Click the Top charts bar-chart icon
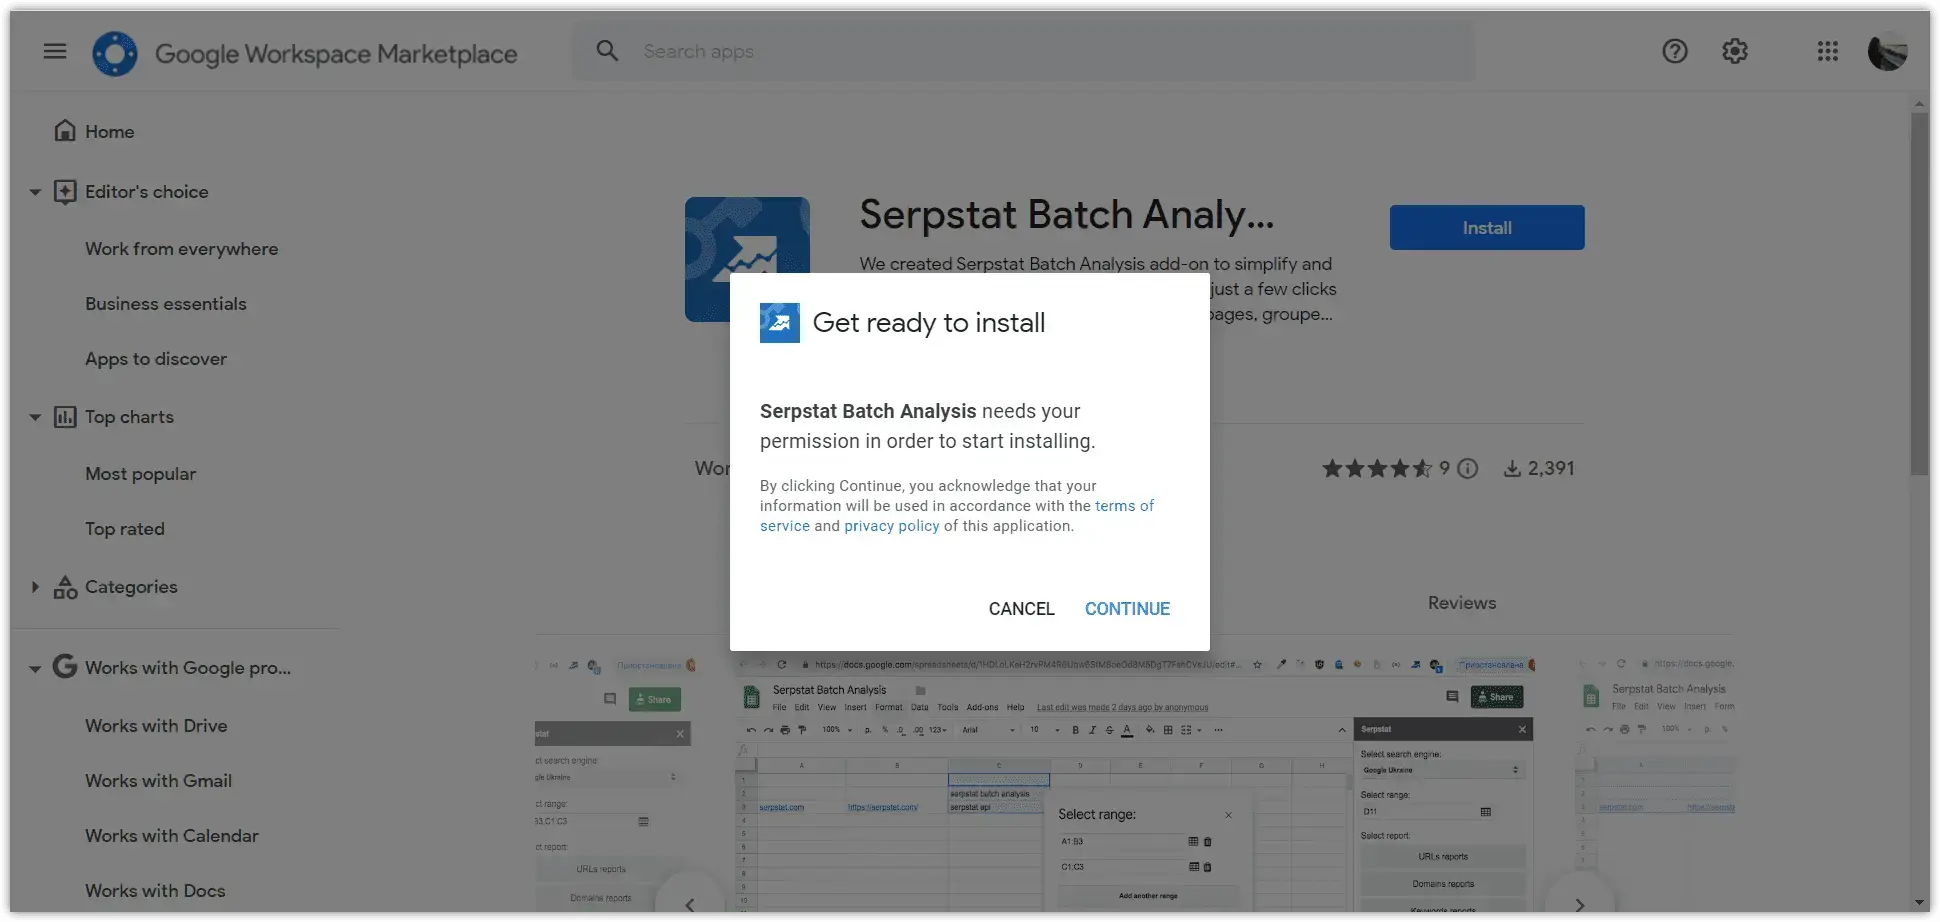This screenshot has height=922, width=1940. pos(65,417)
